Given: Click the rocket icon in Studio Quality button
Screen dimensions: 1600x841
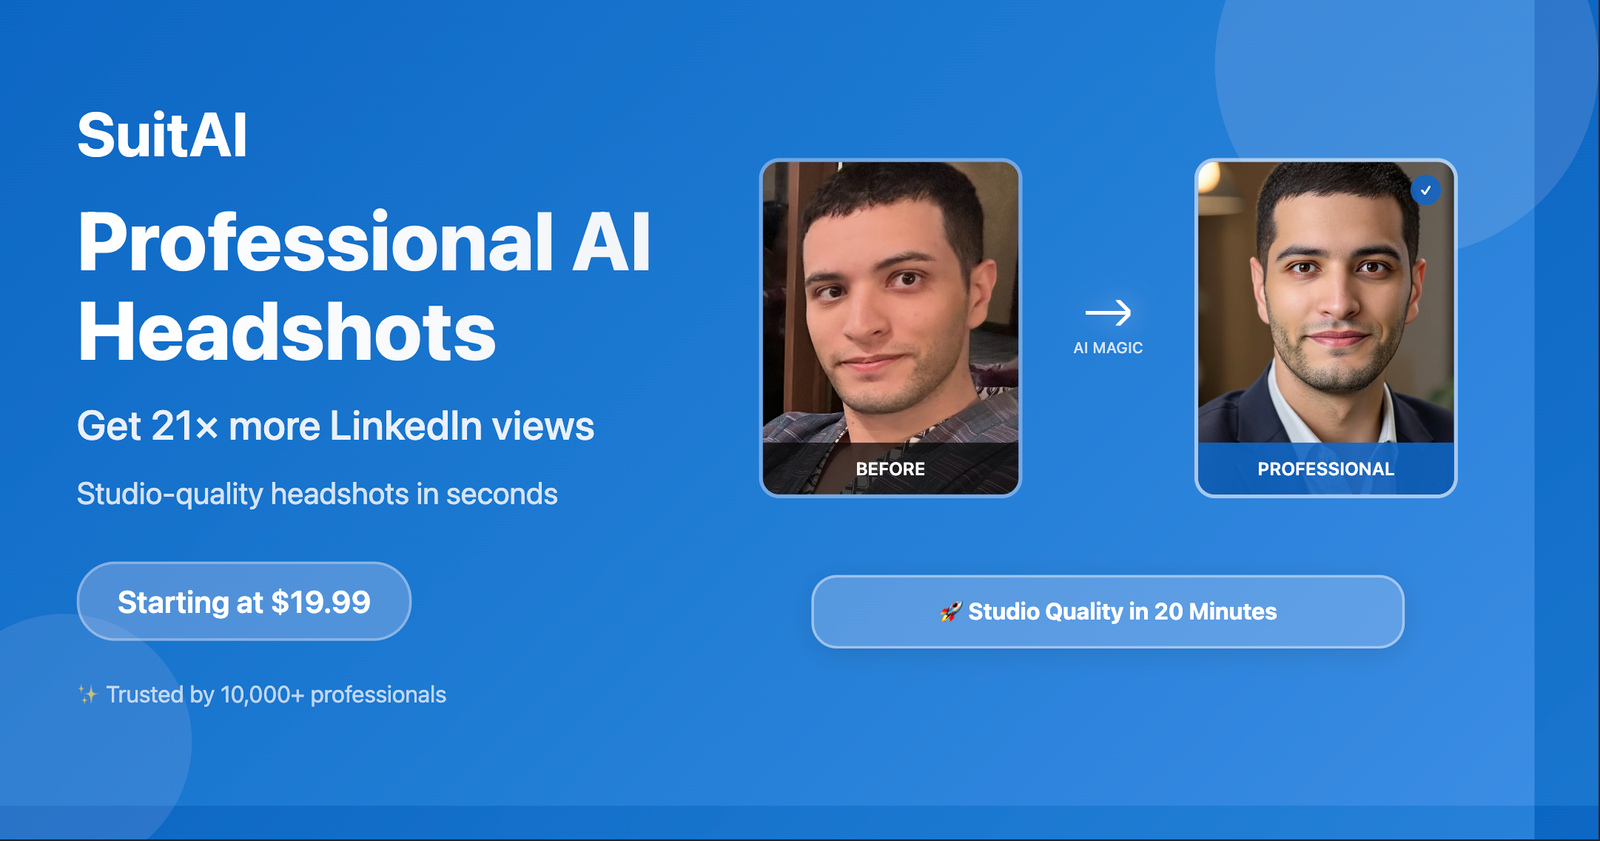Looking at the screenshot, I should pos(950,612).
